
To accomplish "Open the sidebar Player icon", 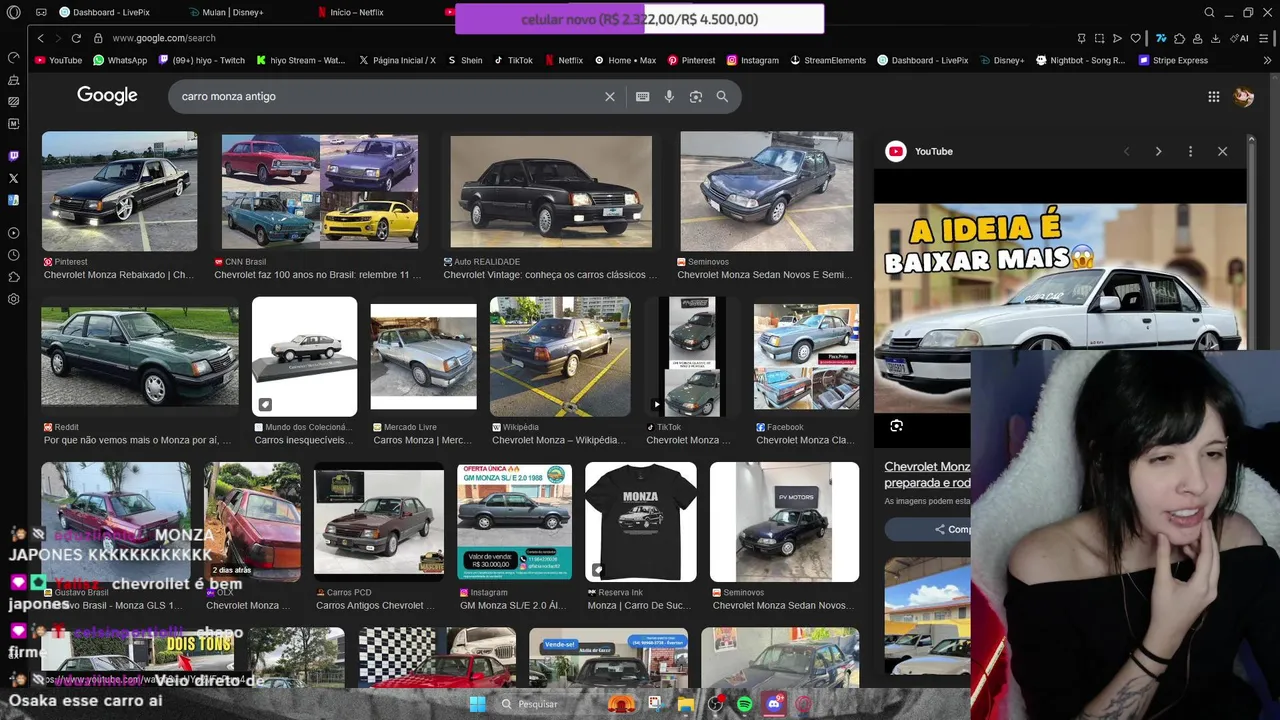I will pyautogui.click(x=13, y=233).
